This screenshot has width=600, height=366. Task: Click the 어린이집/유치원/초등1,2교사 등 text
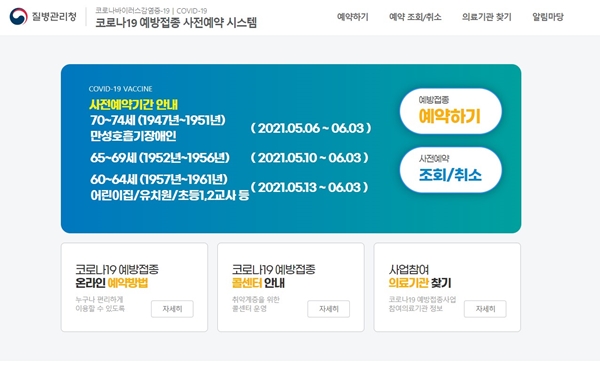tap(170, 195)
